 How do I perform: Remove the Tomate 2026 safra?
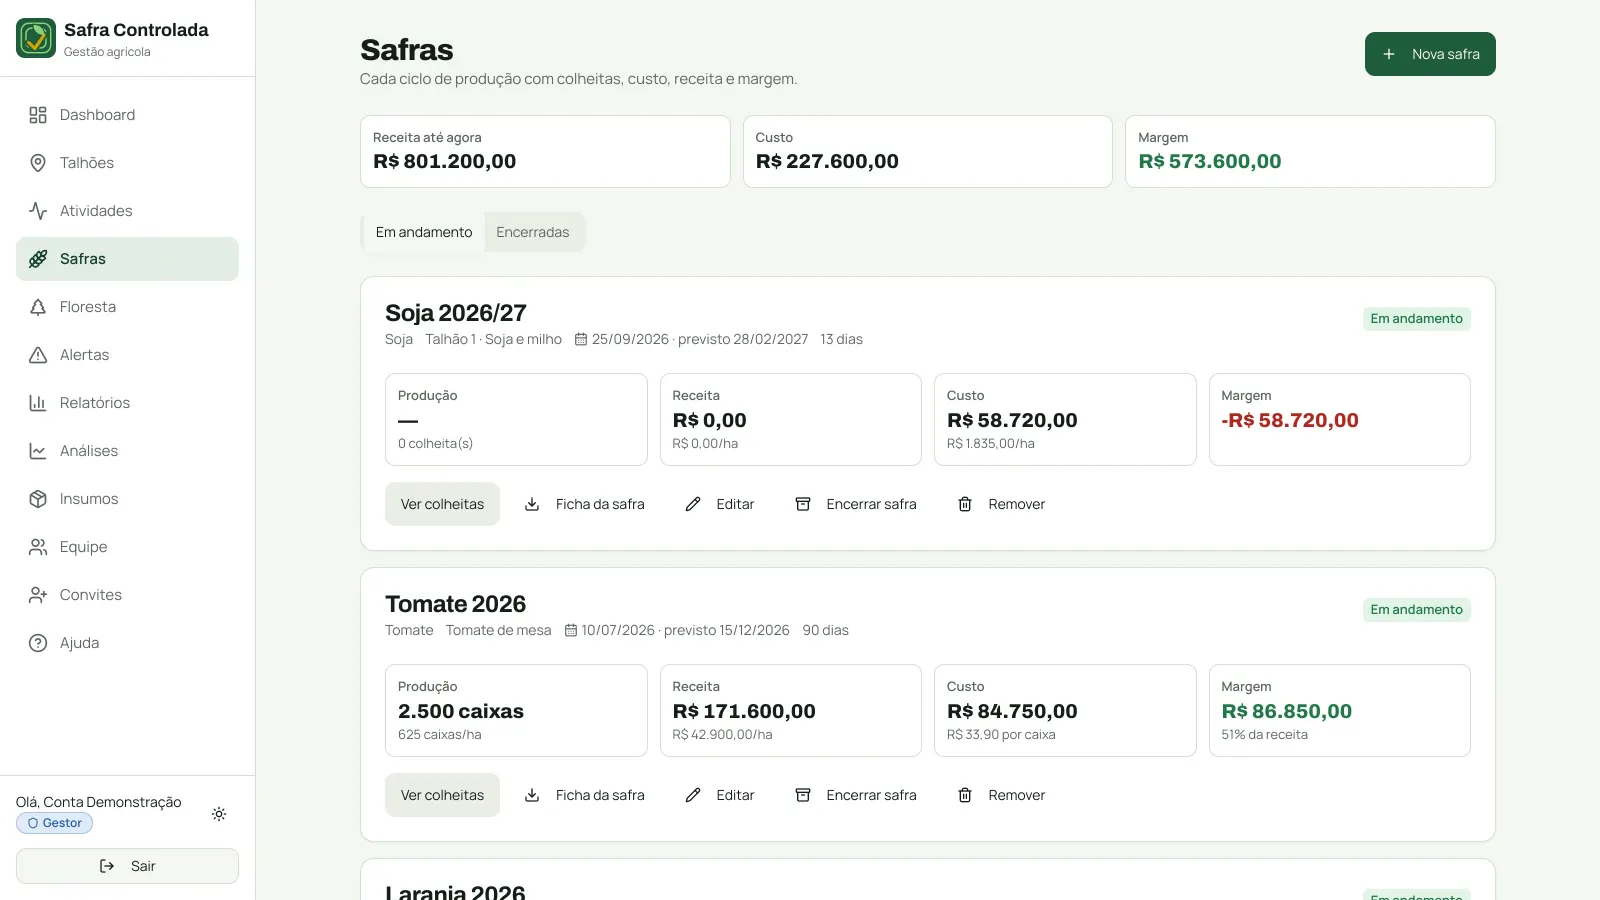[1001, 795]
